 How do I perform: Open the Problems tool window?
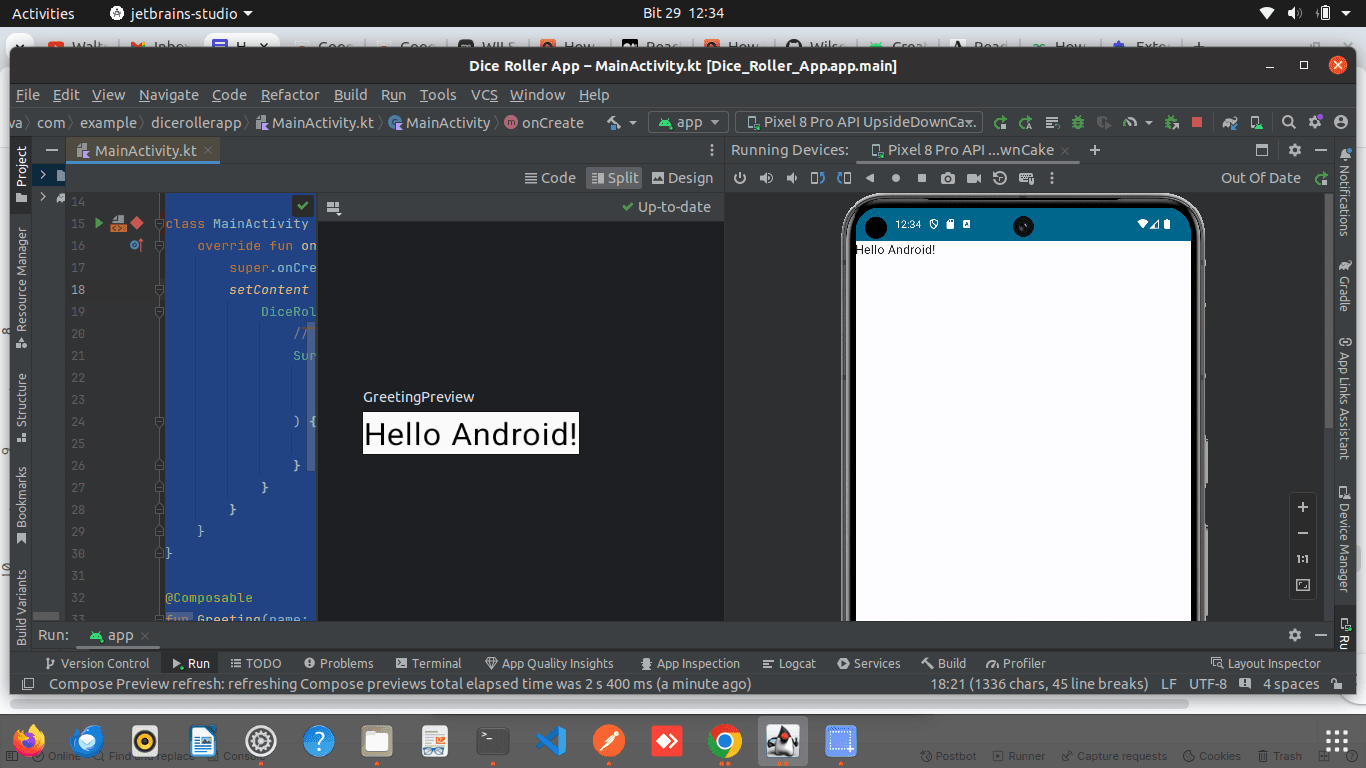point(338,663)
